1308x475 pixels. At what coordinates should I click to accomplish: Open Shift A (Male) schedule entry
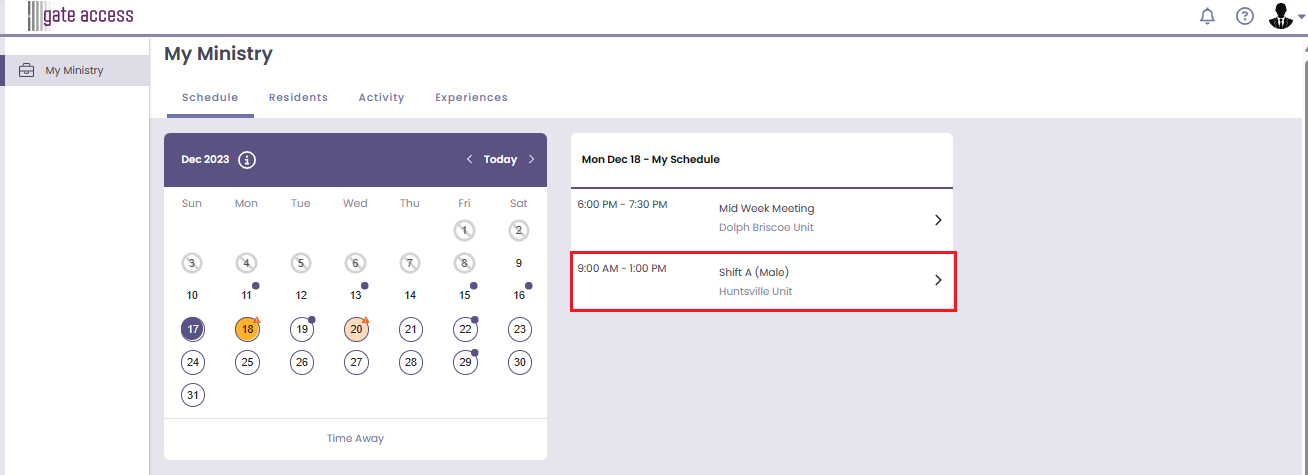(763, 281)
